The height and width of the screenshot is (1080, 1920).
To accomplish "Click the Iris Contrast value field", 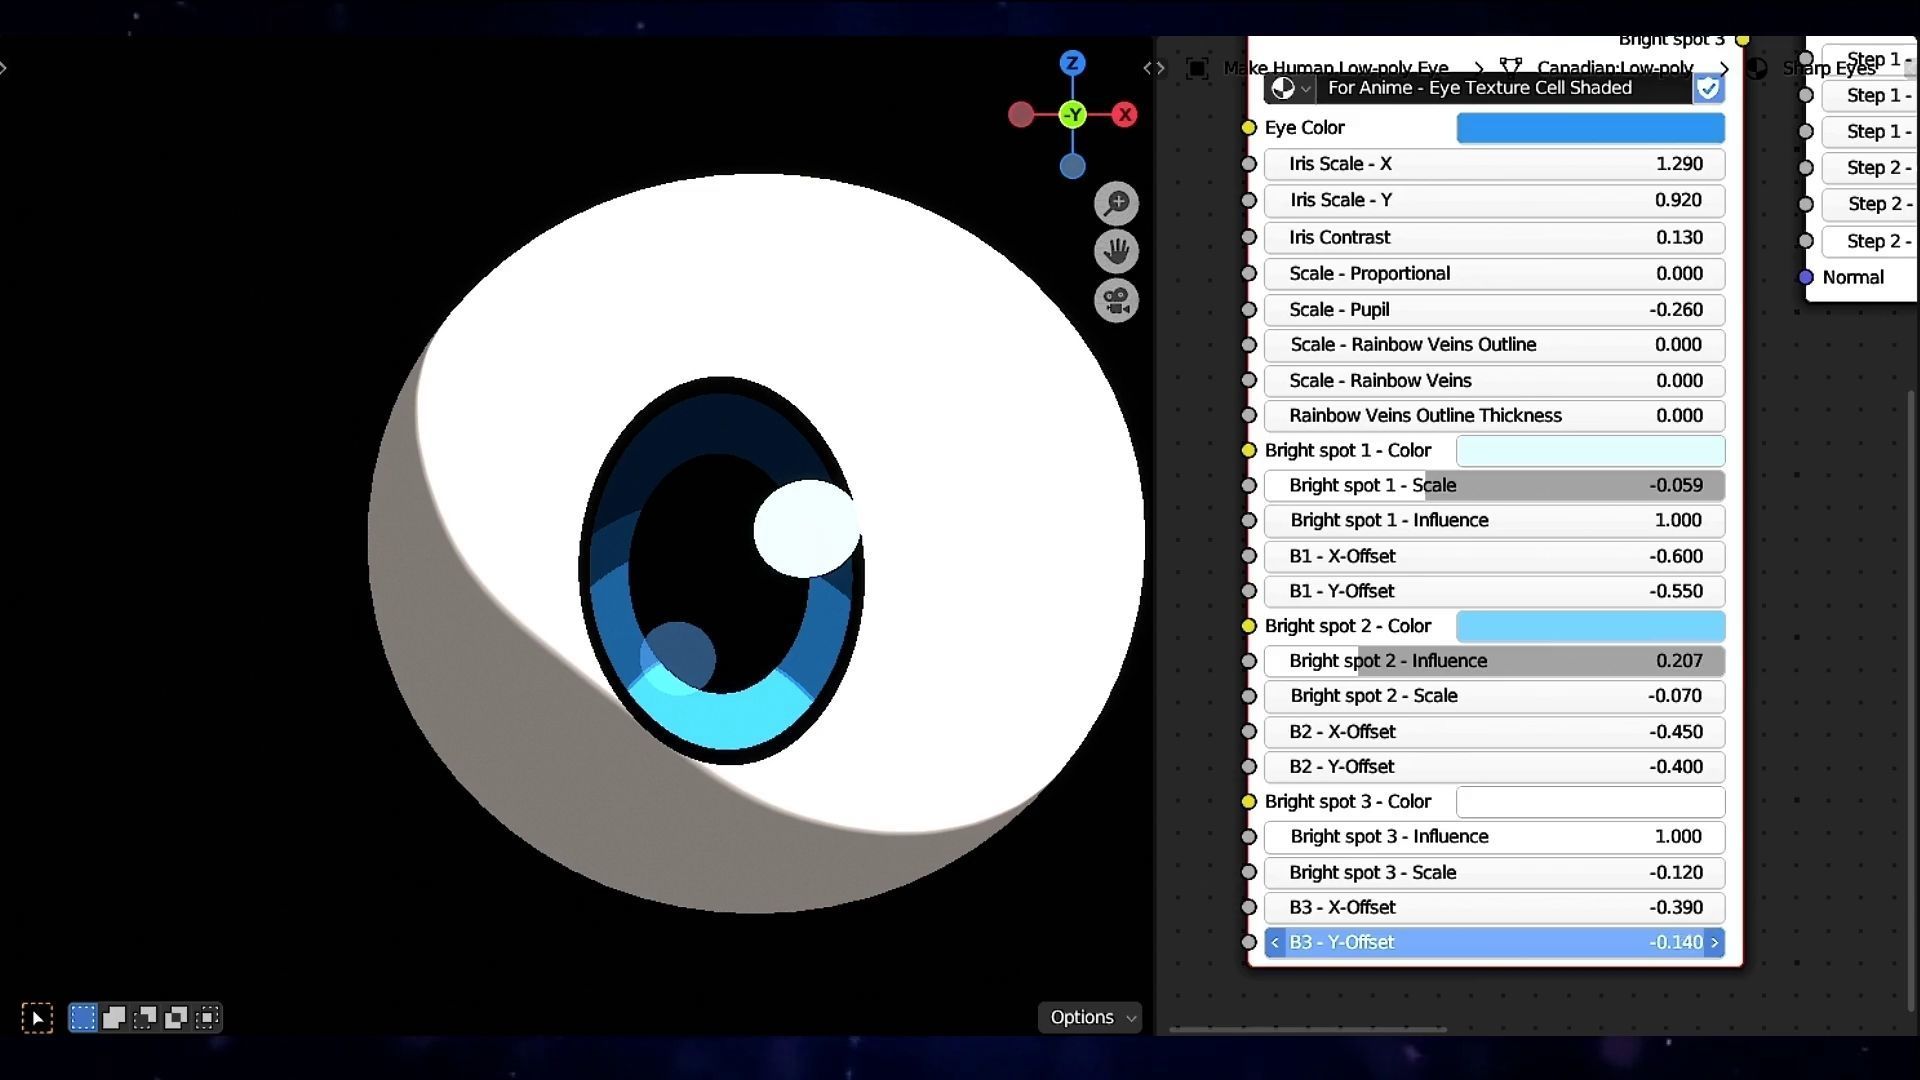I will click(1494, 237).
